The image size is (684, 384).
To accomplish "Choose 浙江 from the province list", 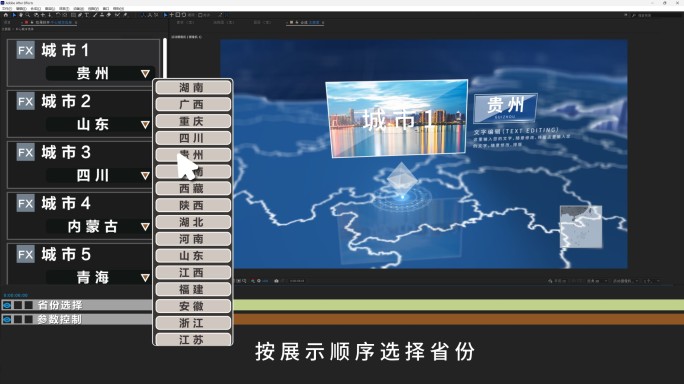I will click(x=193, y=323).
